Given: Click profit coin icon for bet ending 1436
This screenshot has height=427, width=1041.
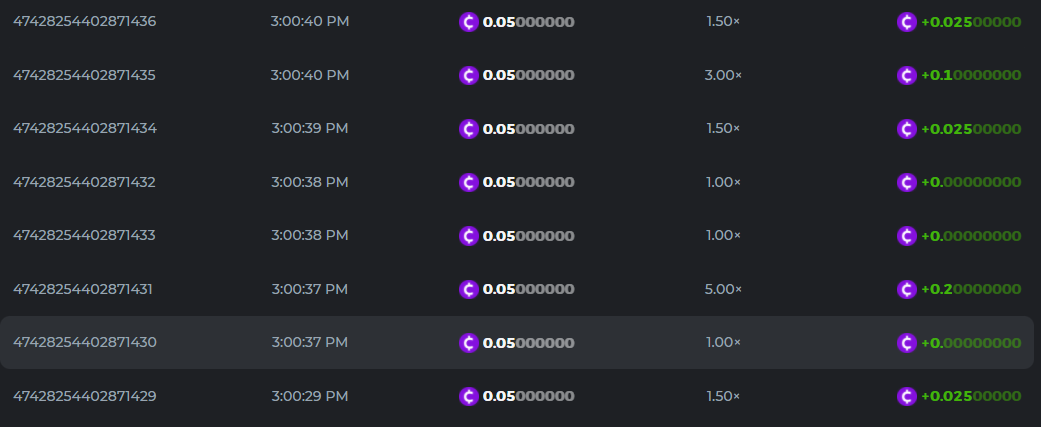Looking at the screenshot, I should [907, 21].
